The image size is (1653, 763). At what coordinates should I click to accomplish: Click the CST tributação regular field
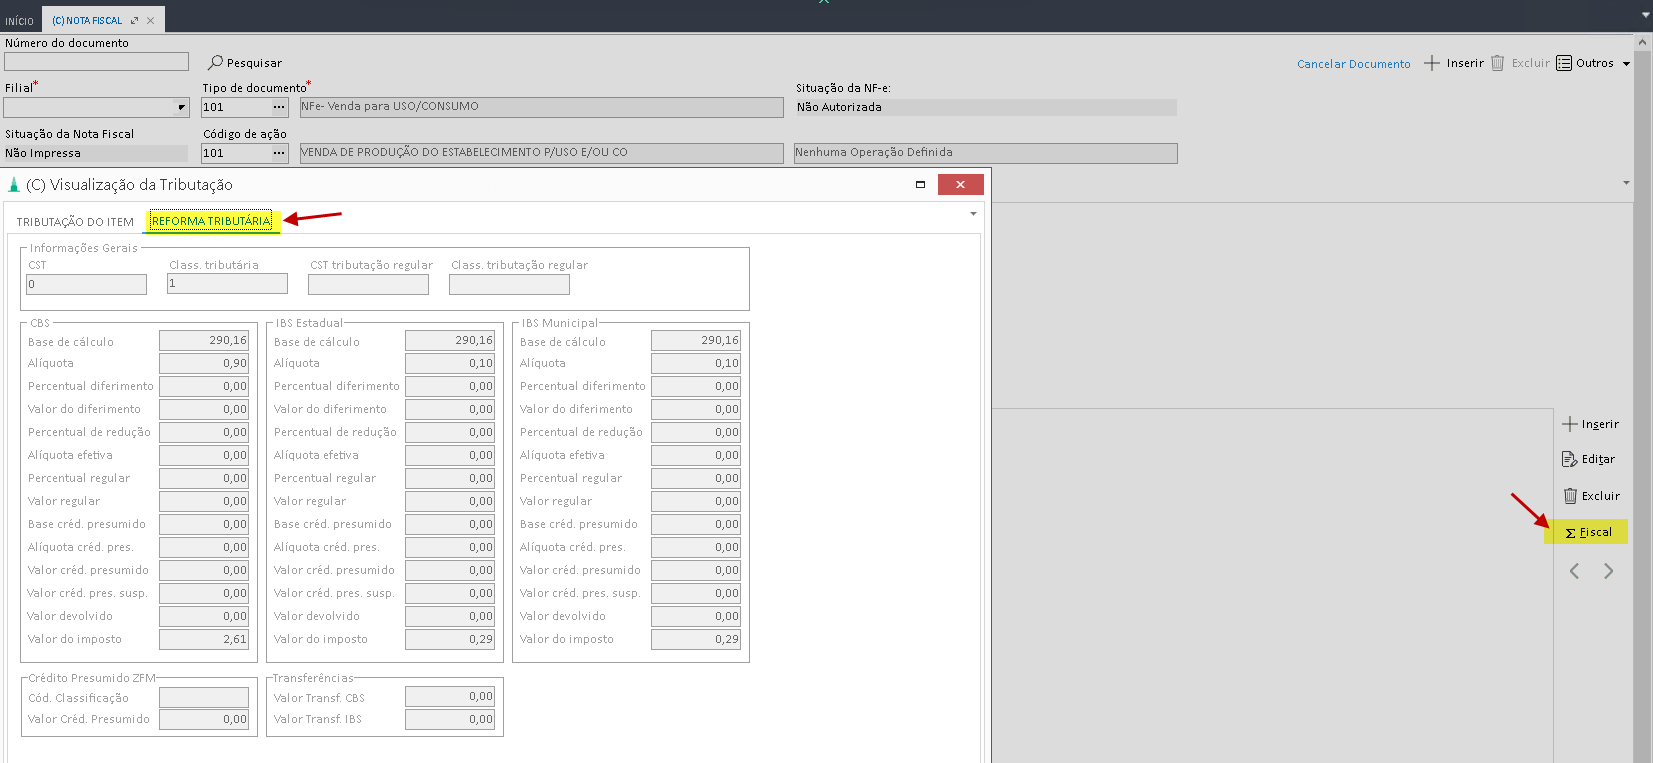(x=368, y=284)
